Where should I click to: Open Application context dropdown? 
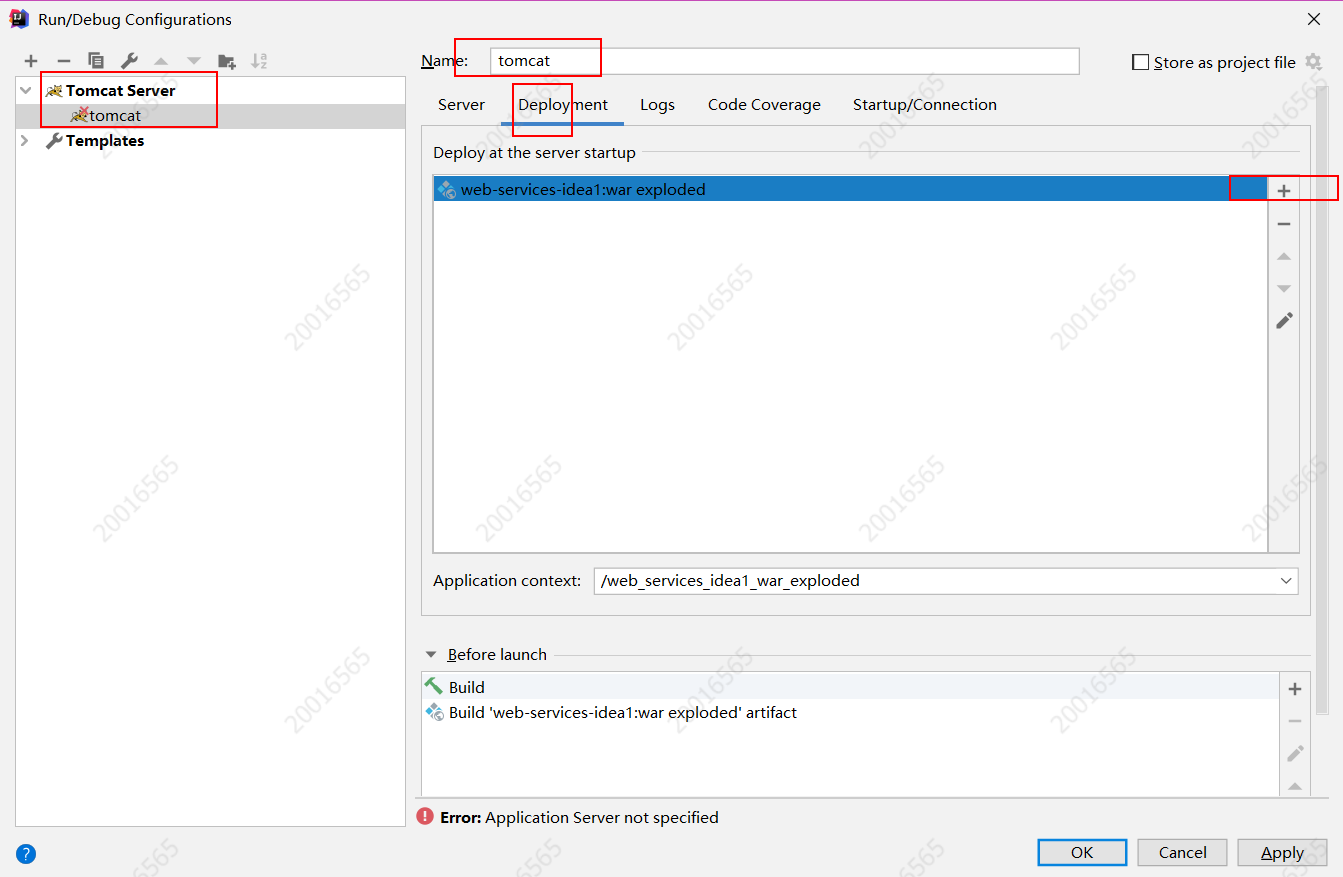(1286, 581)
